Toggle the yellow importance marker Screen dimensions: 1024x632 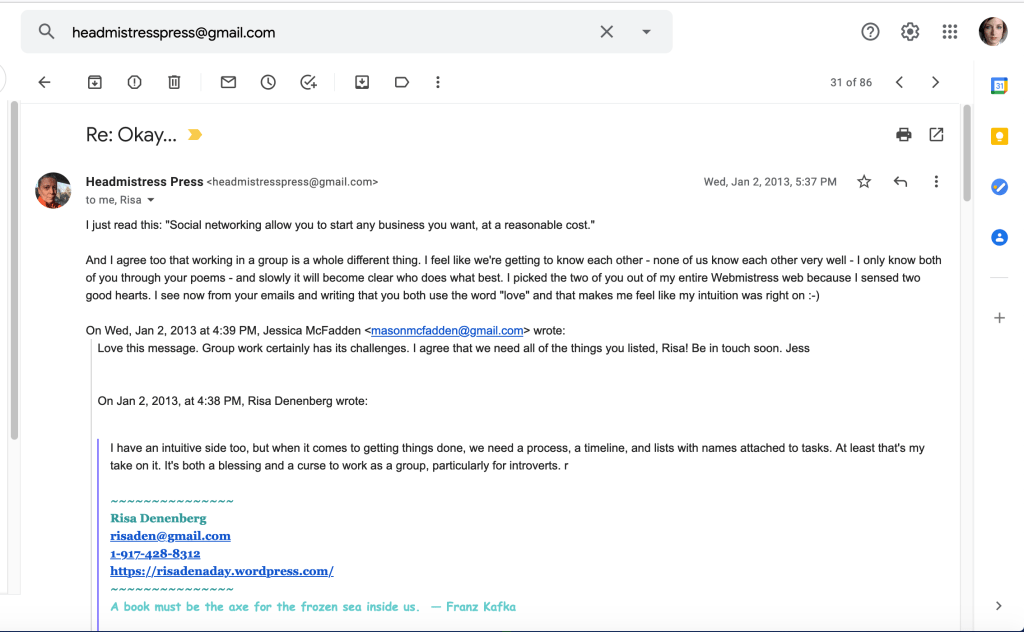(195, 135)
